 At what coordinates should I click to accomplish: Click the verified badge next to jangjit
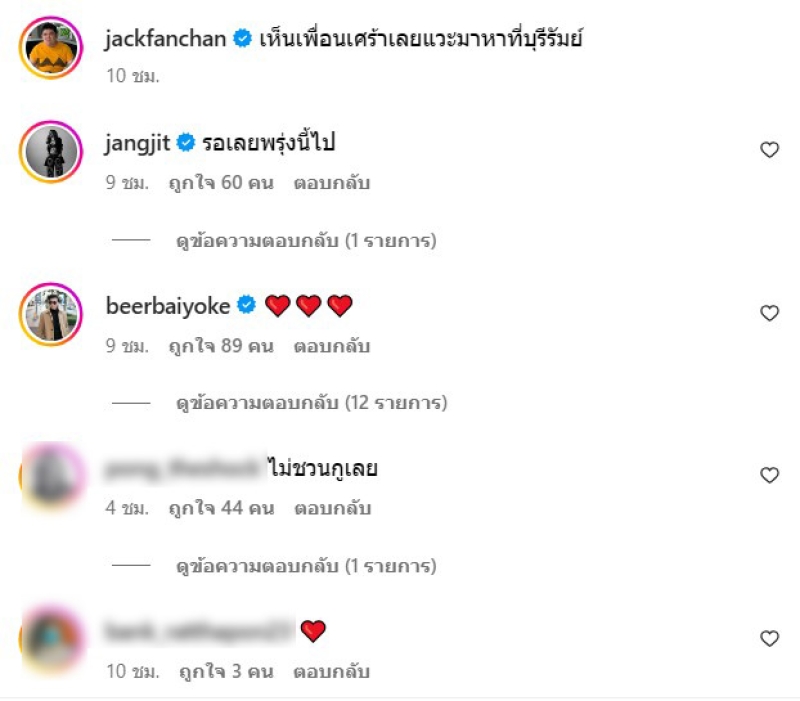tap(186, 142)
